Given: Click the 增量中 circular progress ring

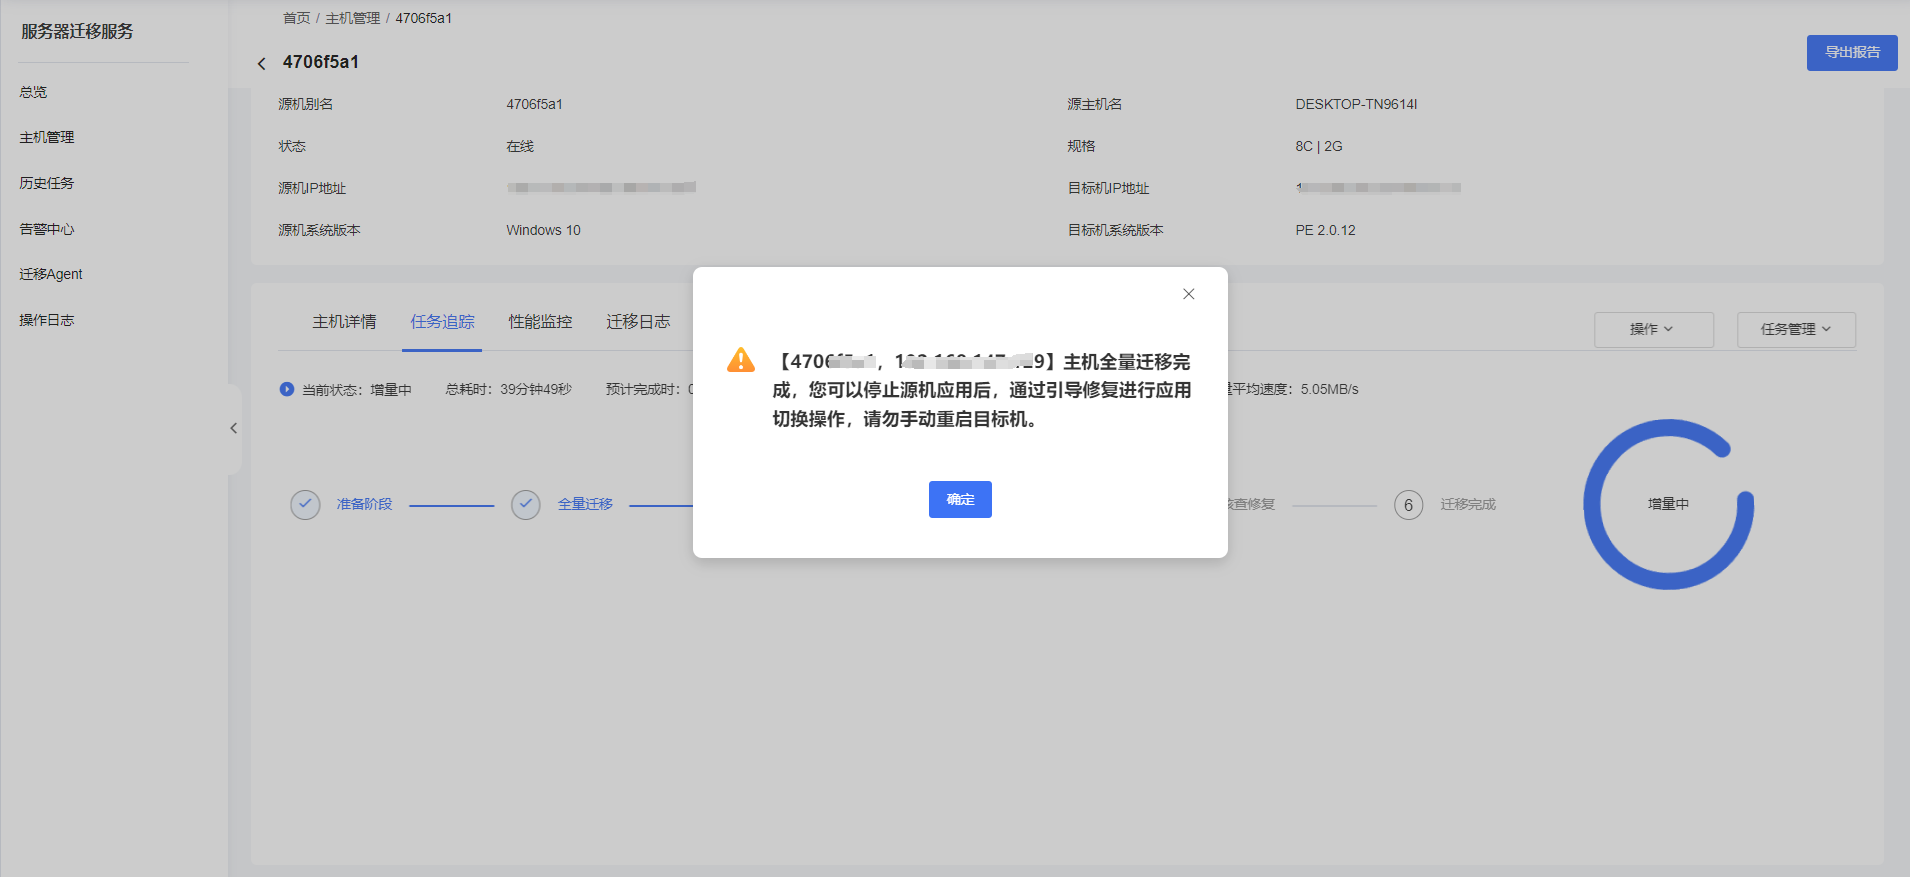Looking at the screenshot, I should (1668, 504).
